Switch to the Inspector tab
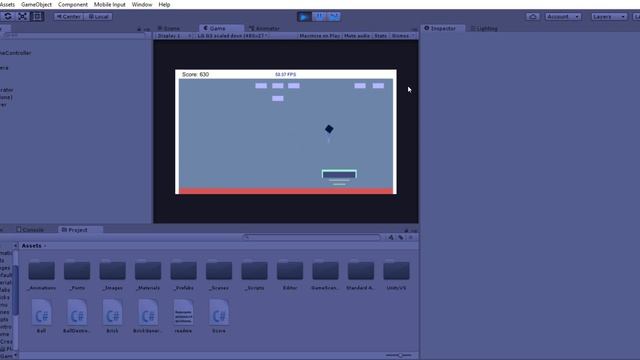Viewport: 640px width, 360px height. 442,28
